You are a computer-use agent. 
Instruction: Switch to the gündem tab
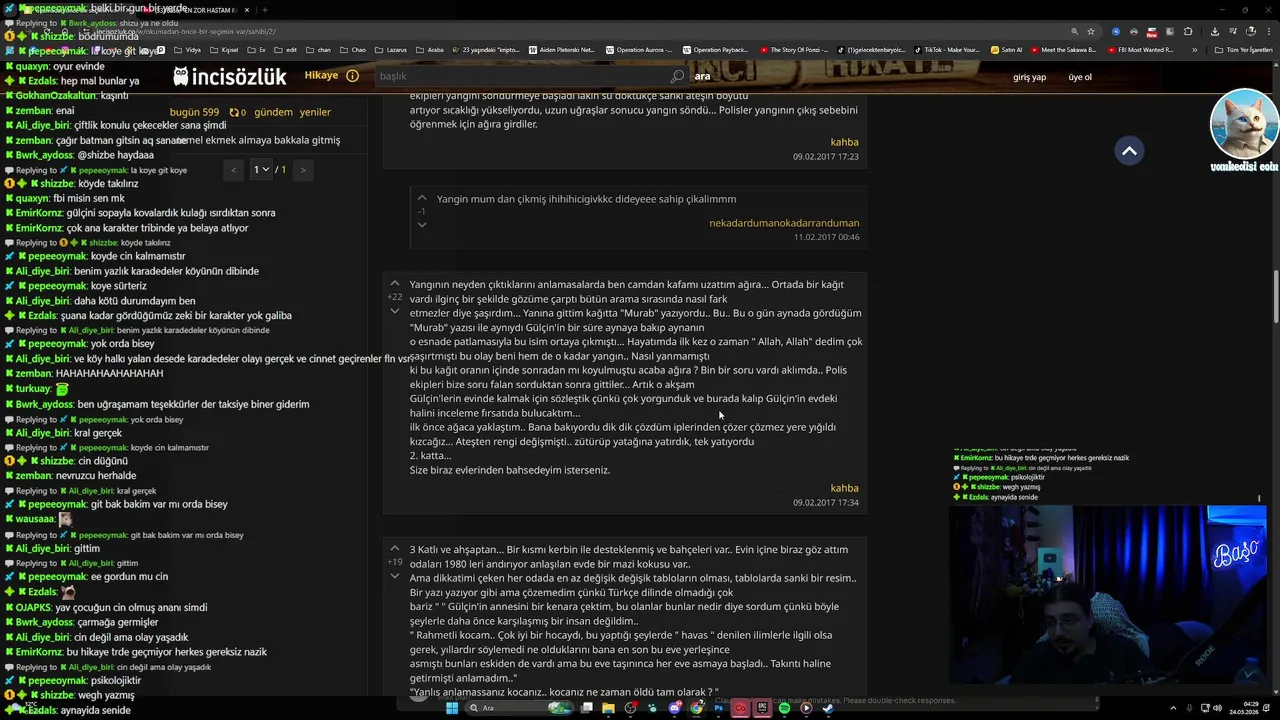[273, 112]
